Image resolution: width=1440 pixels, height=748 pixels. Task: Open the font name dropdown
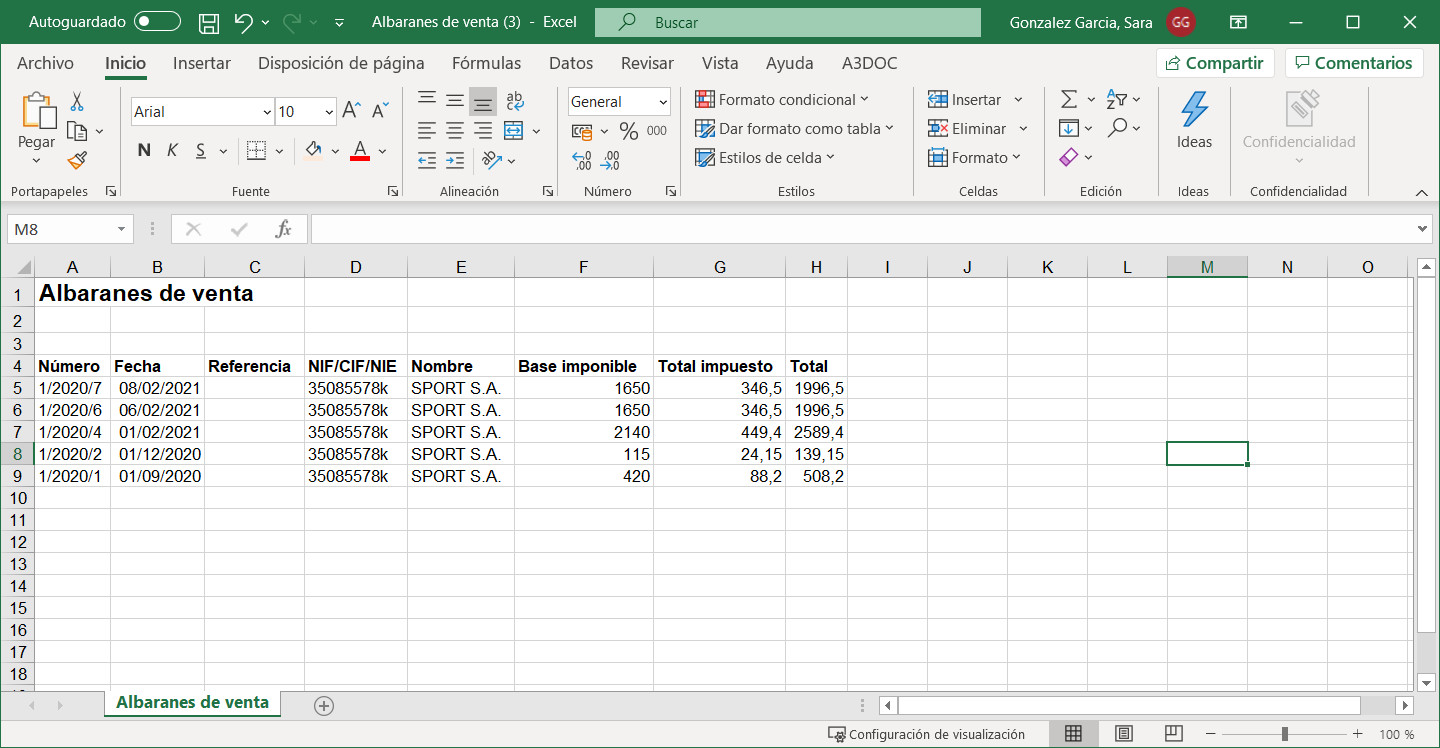[x=266, y=112]
